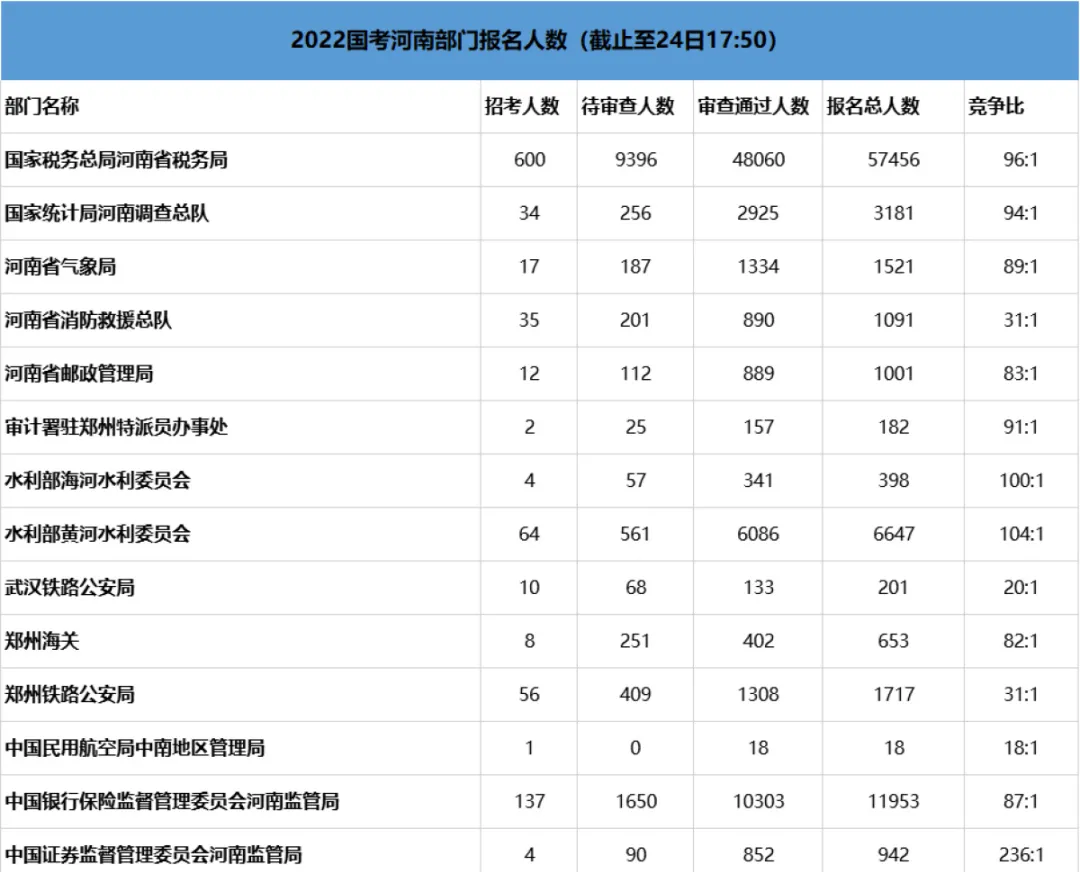Click the 河南省消防救援总队 row name
The height and width of the screenshot is (872, 1080).
point(88,320)
